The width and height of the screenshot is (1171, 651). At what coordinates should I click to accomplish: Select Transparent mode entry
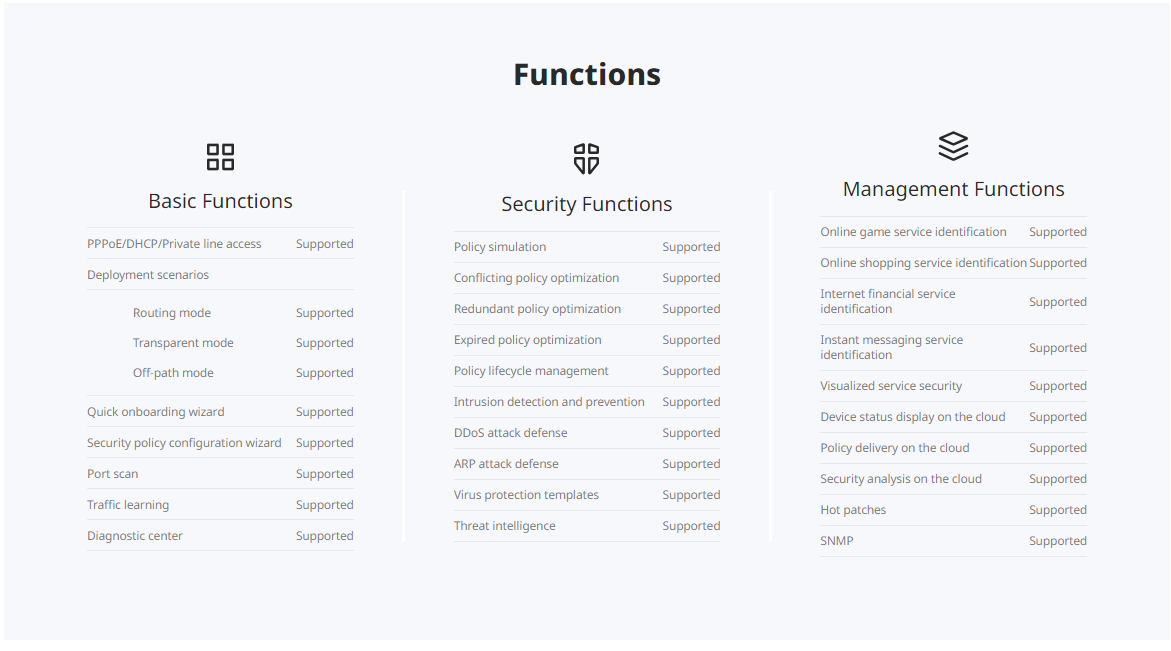[183, 343]
